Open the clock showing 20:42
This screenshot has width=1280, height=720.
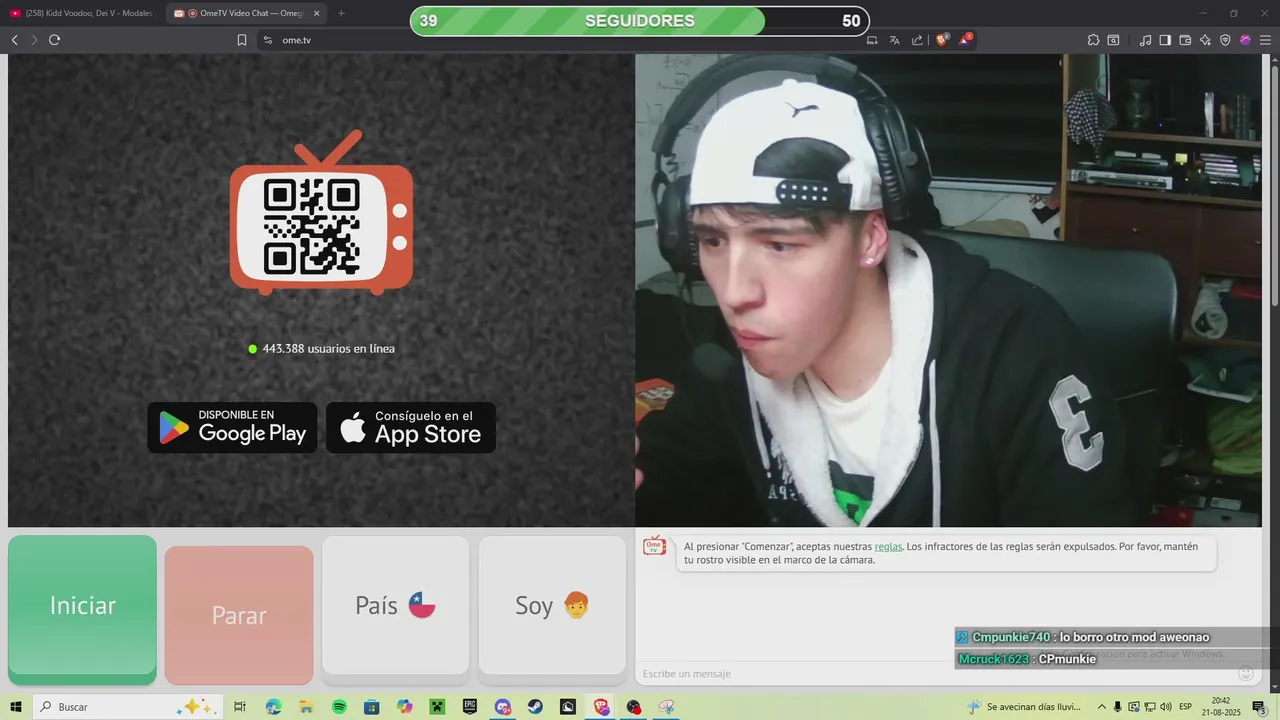coord(1220,707)
